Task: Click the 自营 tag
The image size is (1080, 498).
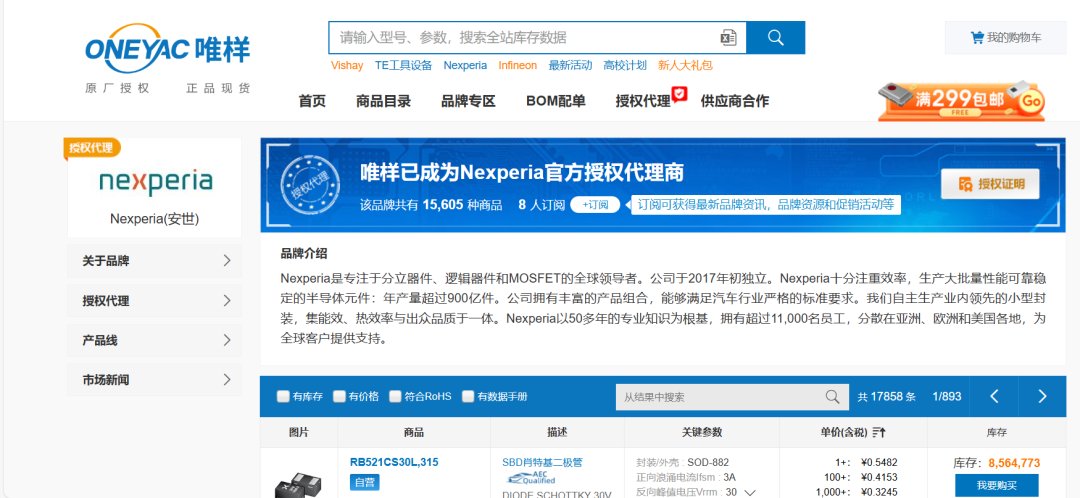Action: [365, 482]
